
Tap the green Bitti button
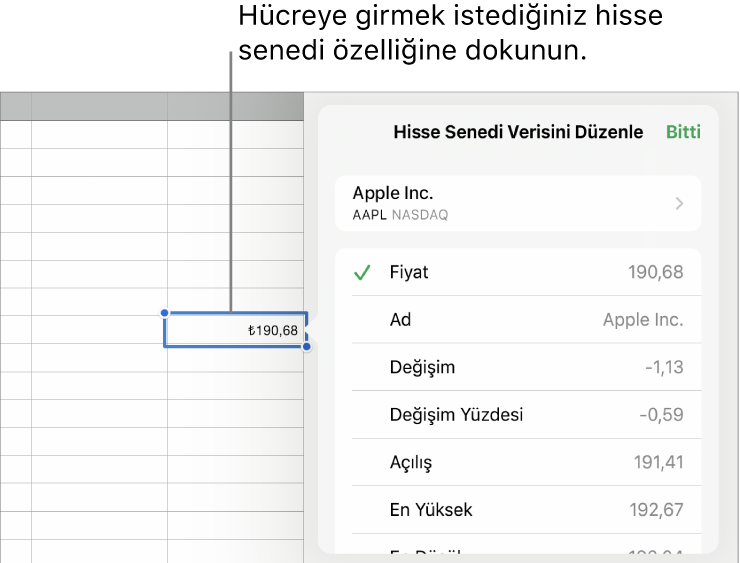683,132
